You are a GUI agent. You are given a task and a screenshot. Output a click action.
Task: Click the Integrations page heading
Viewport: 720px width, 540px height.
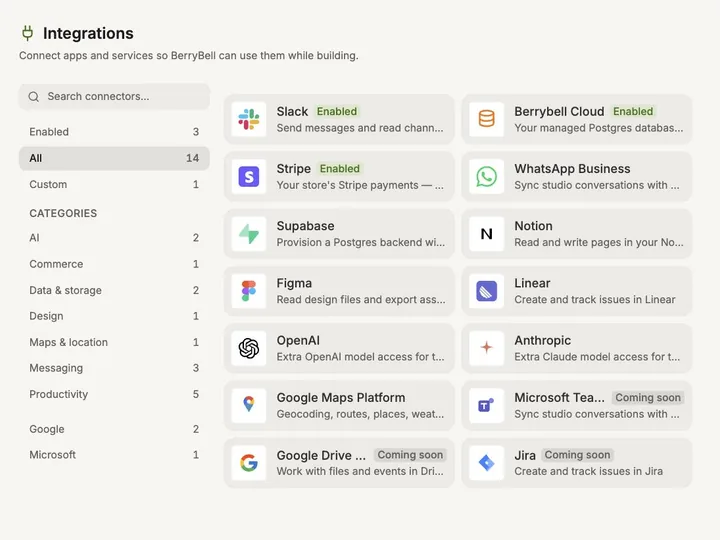[x=88, y=33]
